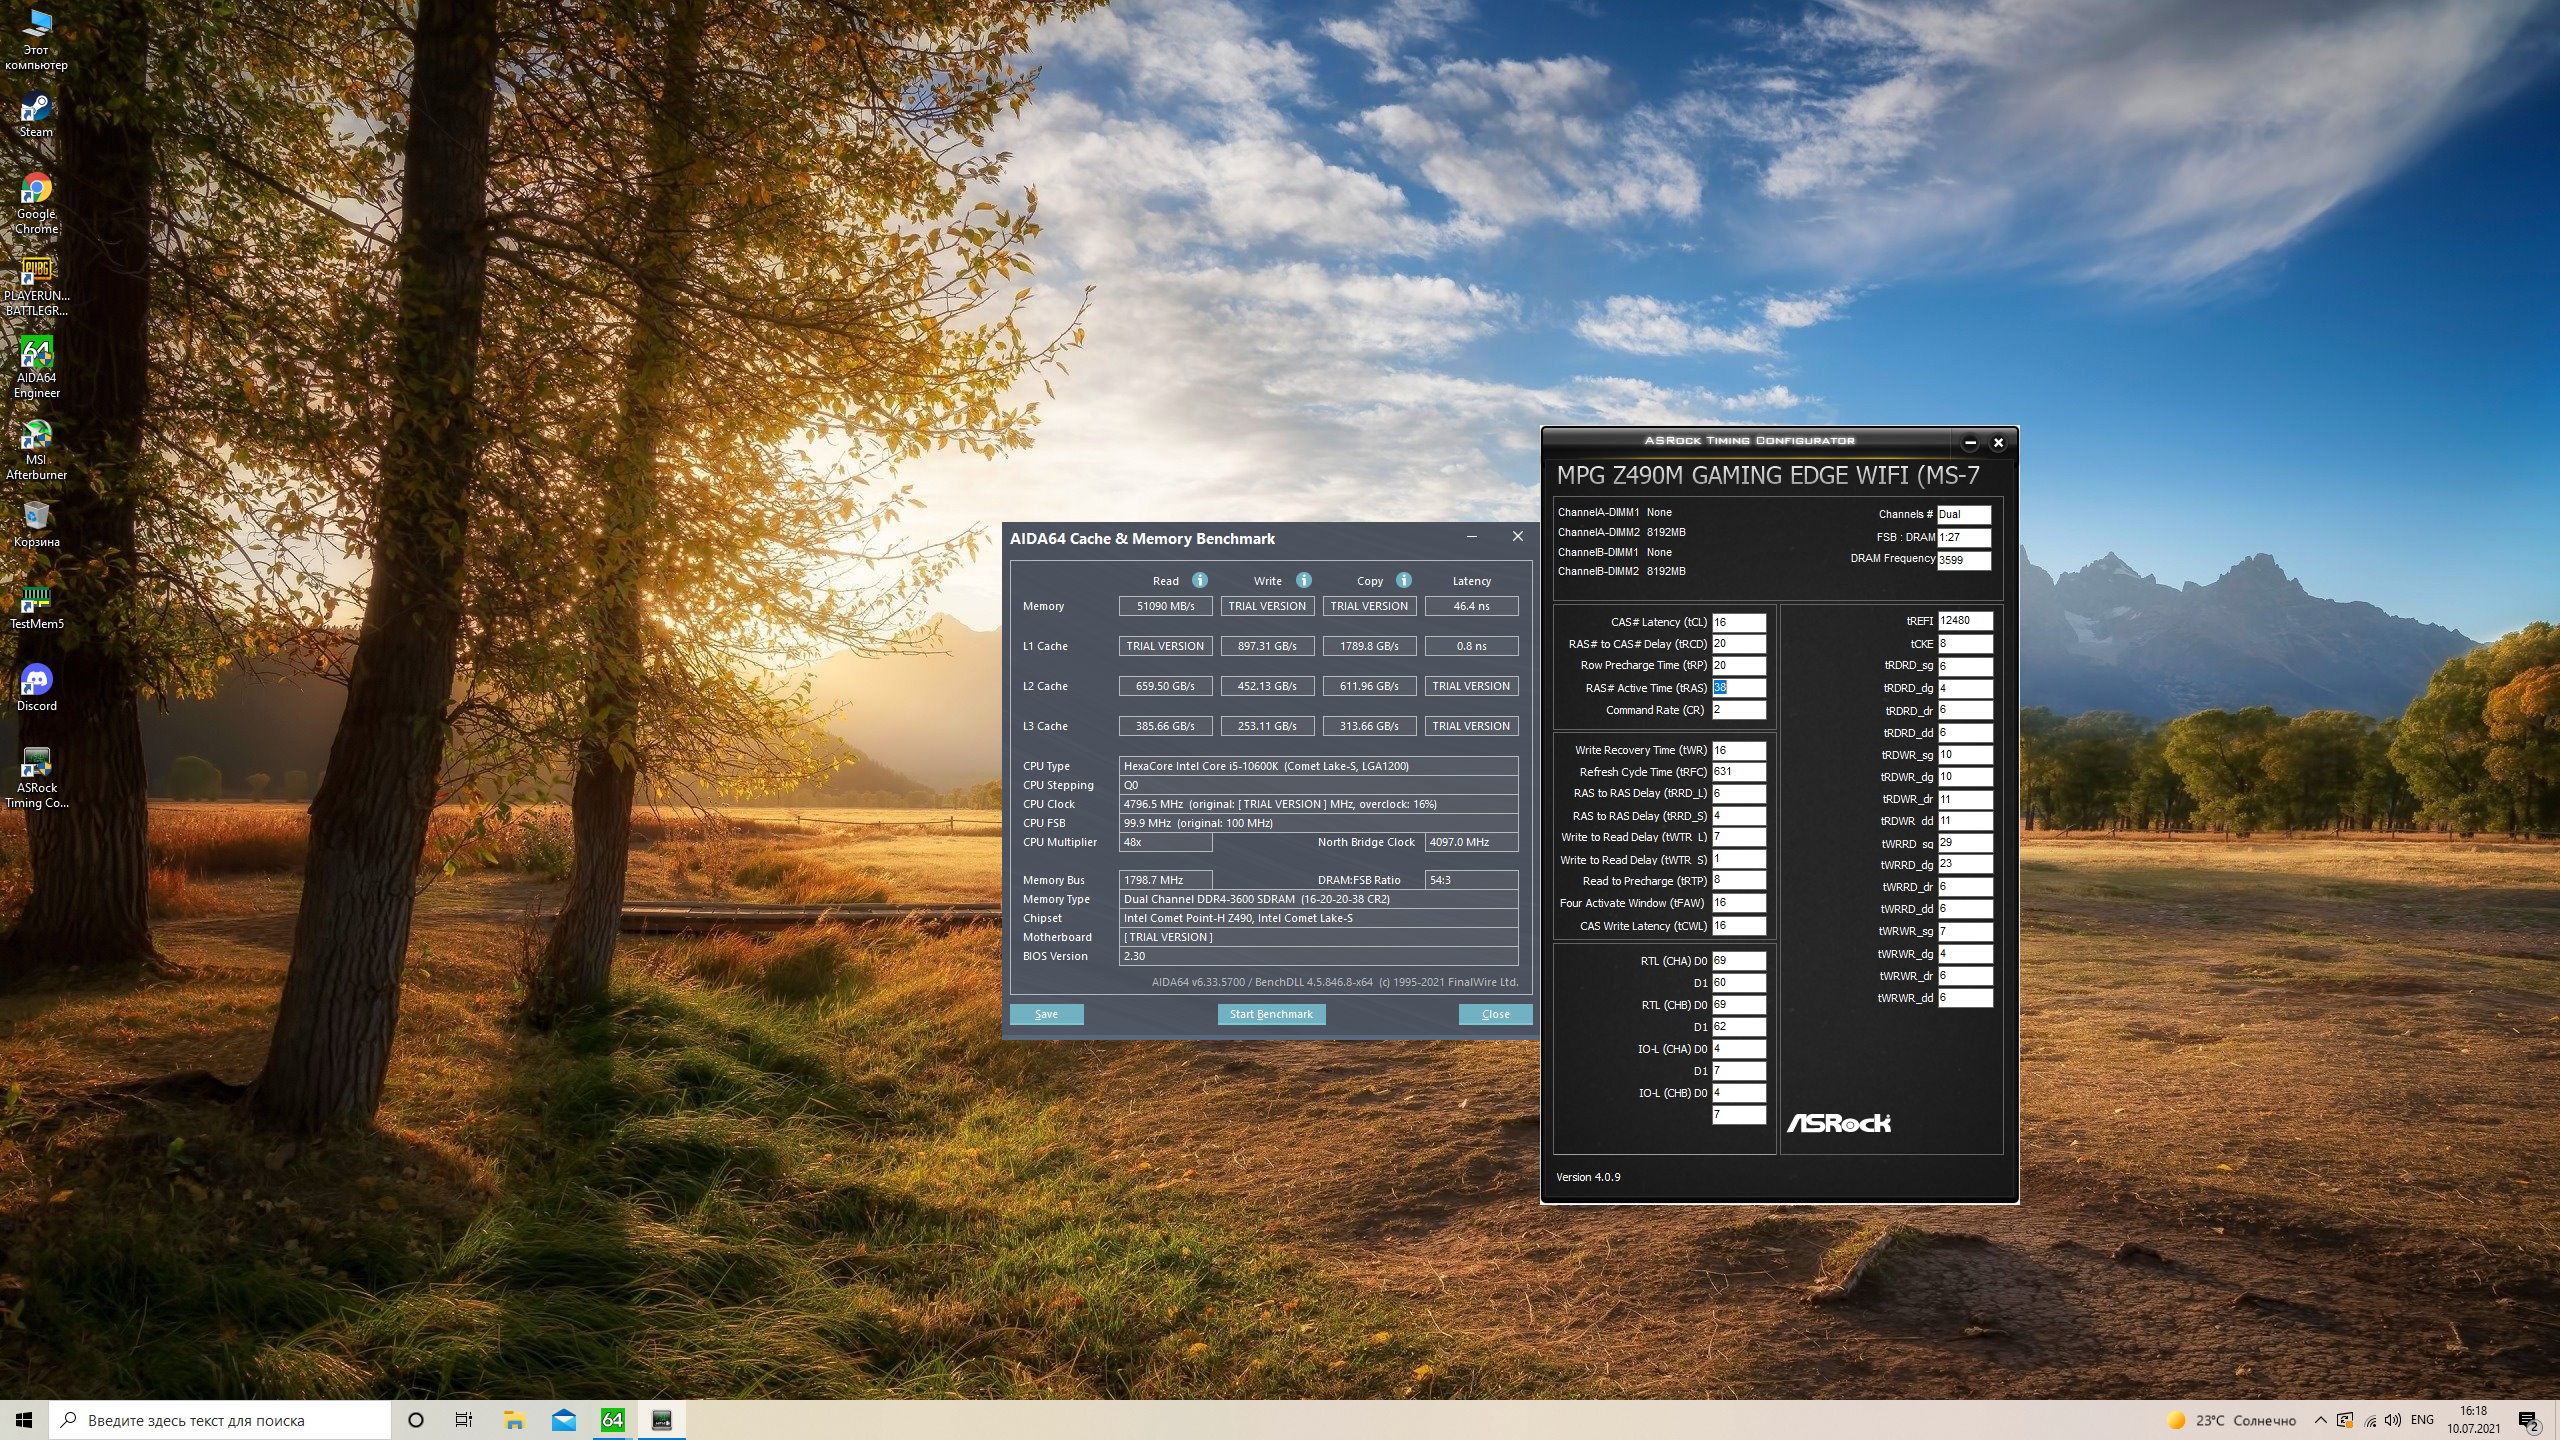Click the Copy info icon in AIDA64
2560x1440 pixels.
(x=1404, y=580)
